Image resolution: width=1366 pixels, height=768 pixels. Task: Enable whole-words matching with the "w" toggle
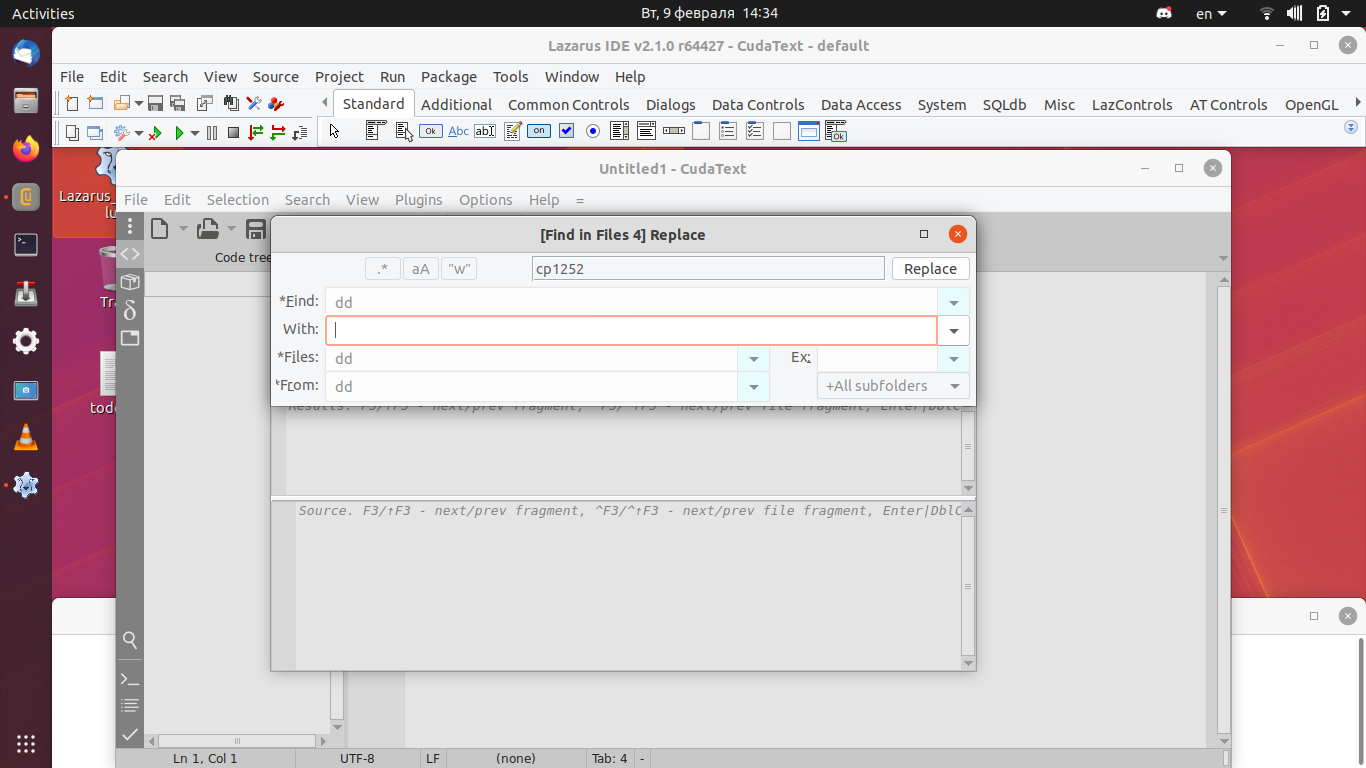458,268
